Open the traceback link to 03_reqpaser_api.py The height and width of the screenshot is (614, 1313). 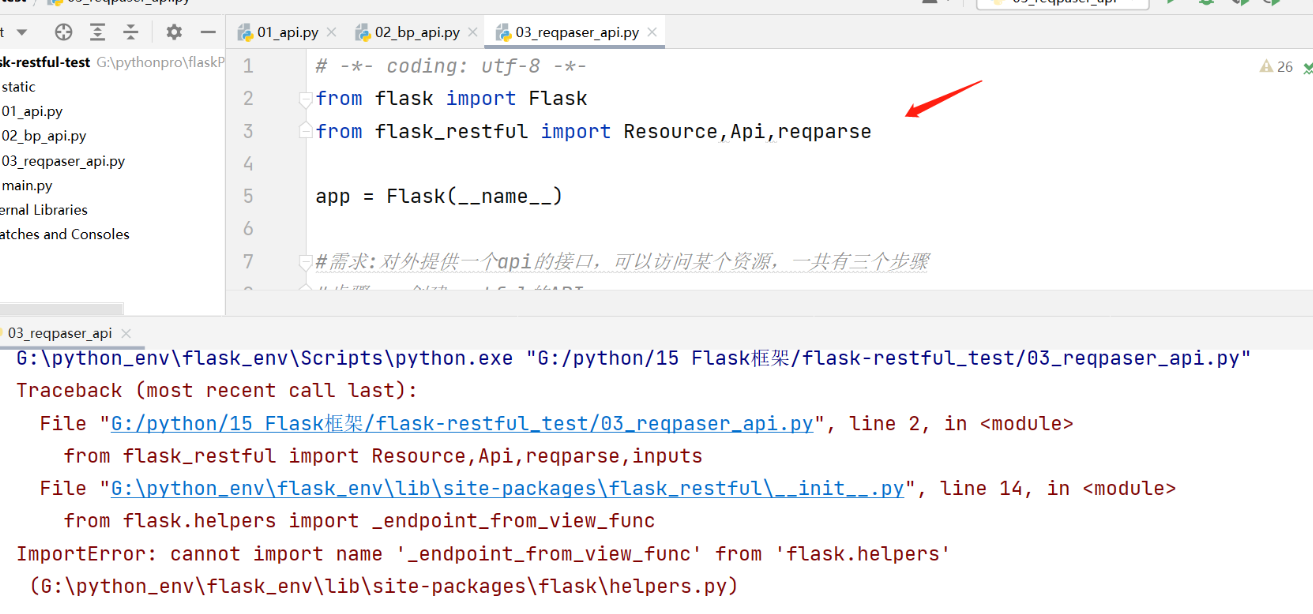click(460, 422)
